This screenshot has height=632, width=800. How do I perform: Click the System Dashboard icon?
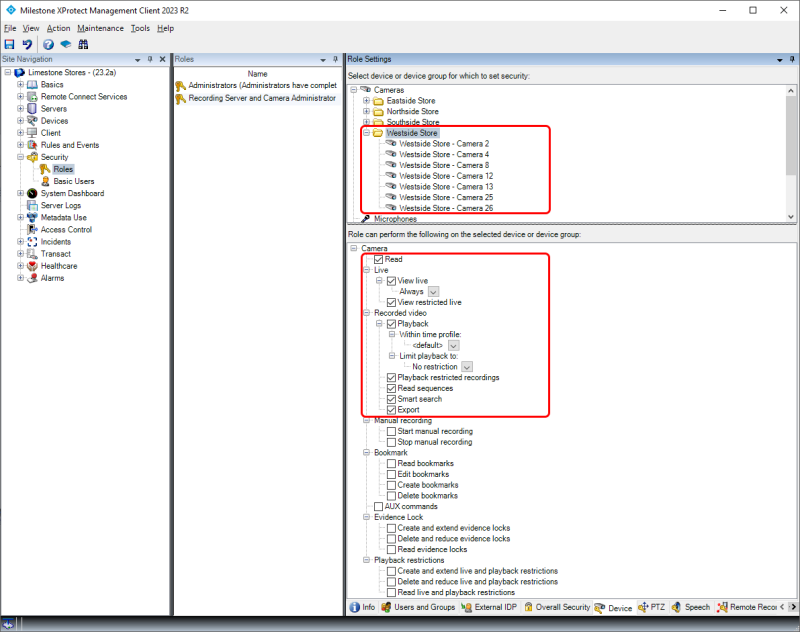[x=32, y=193]
